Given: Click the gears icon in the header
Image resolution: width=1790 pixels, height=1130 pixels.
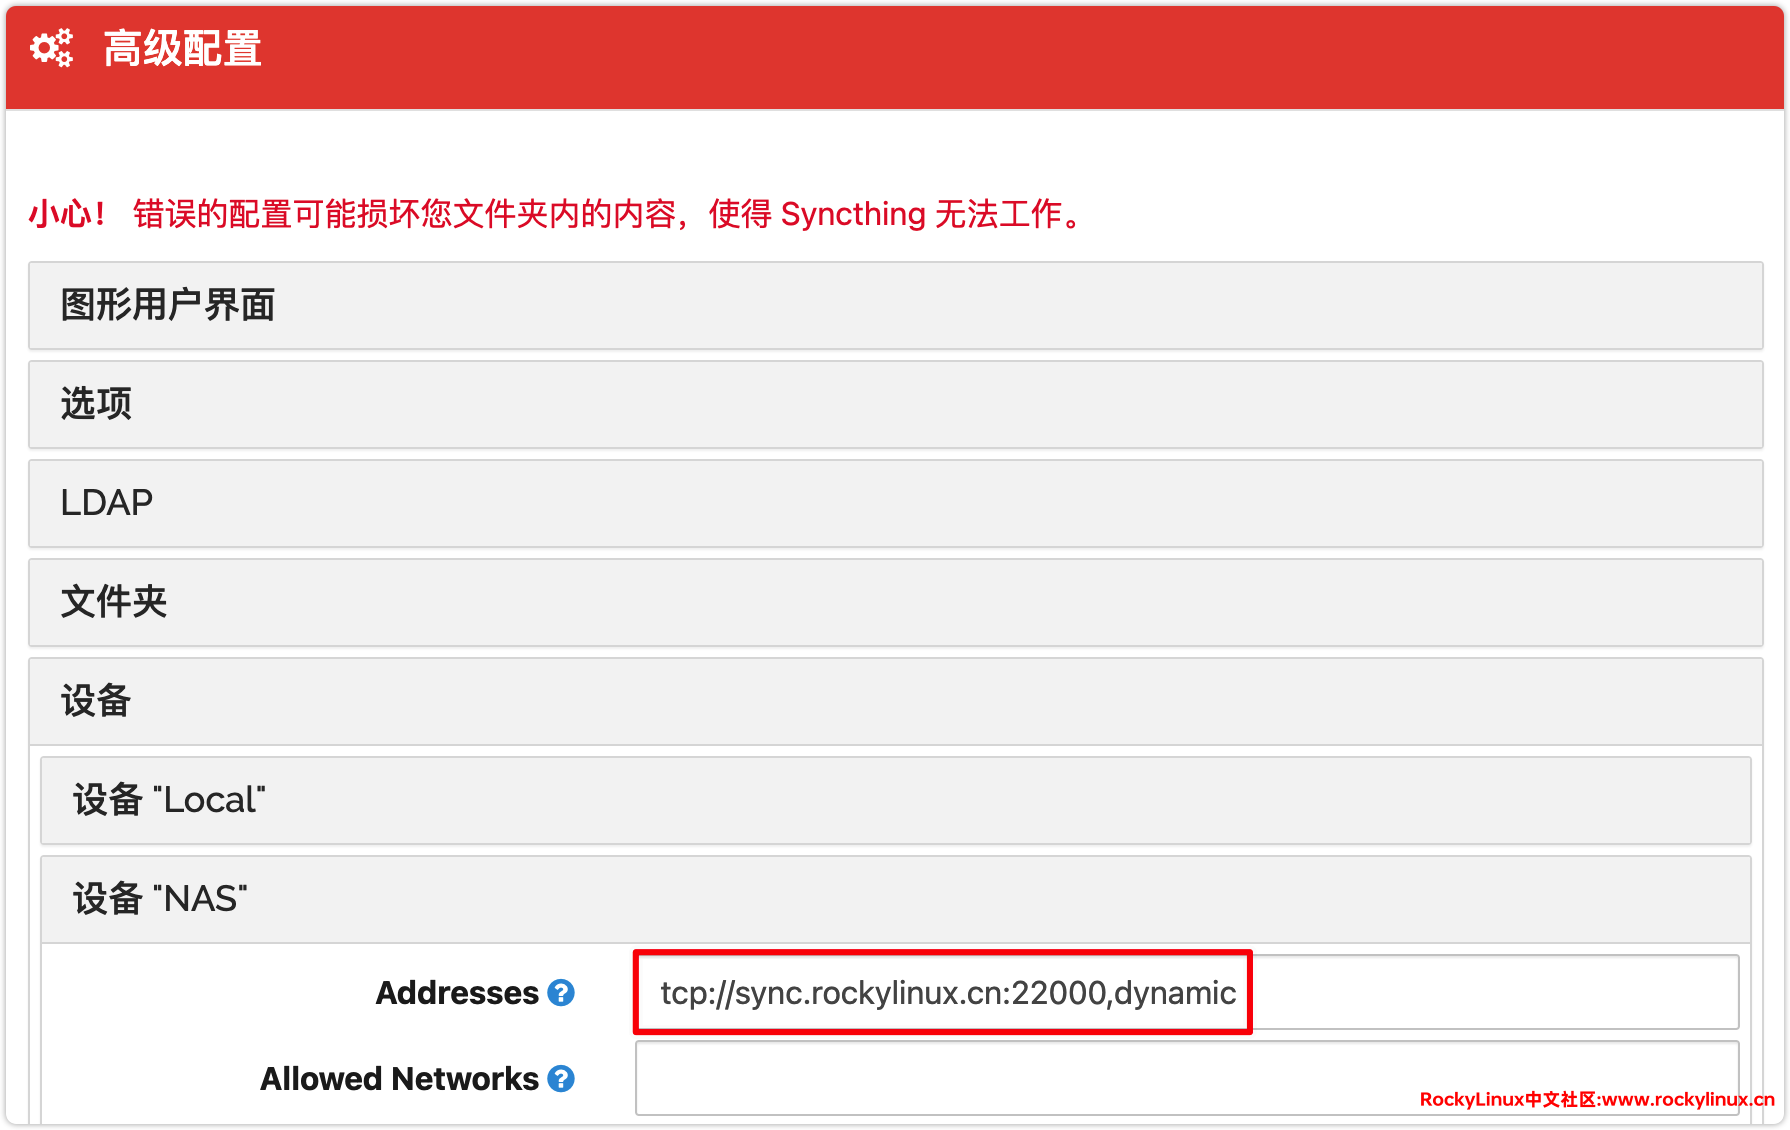Looking at the screenshot, I should 51,48.
